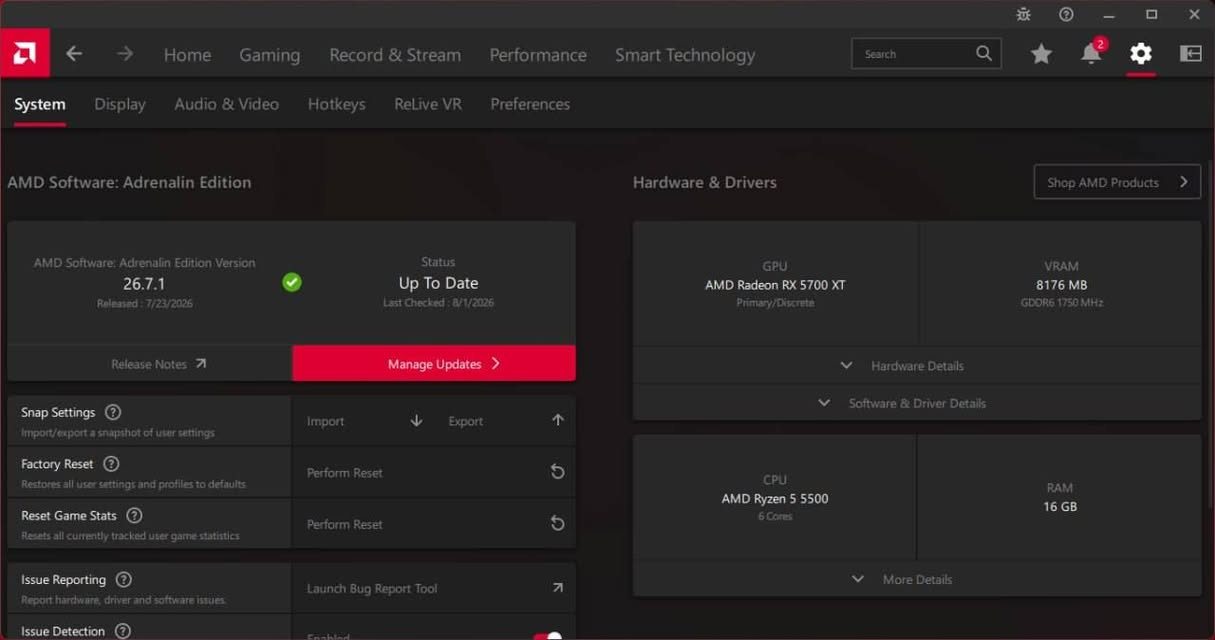Select the System tab
Viewport: 1215px width, 640px height.
(x=40, y=104)
